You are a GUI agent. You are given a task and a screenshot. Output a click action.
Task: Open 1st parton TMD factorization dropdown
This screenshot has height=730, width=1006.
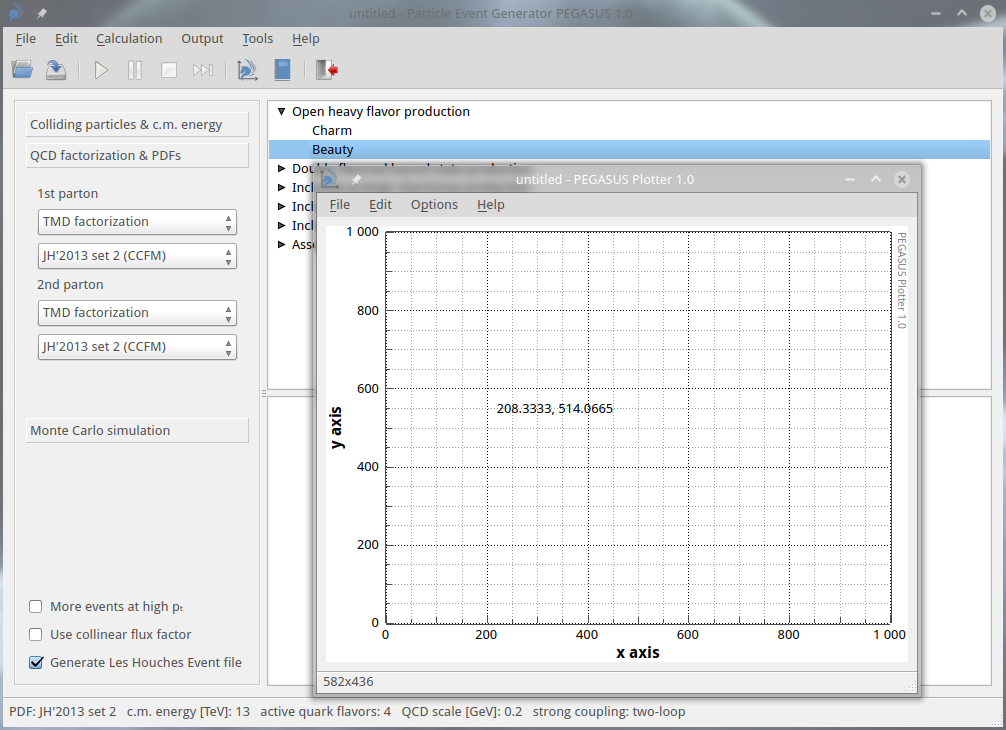[x=137, y=222]
